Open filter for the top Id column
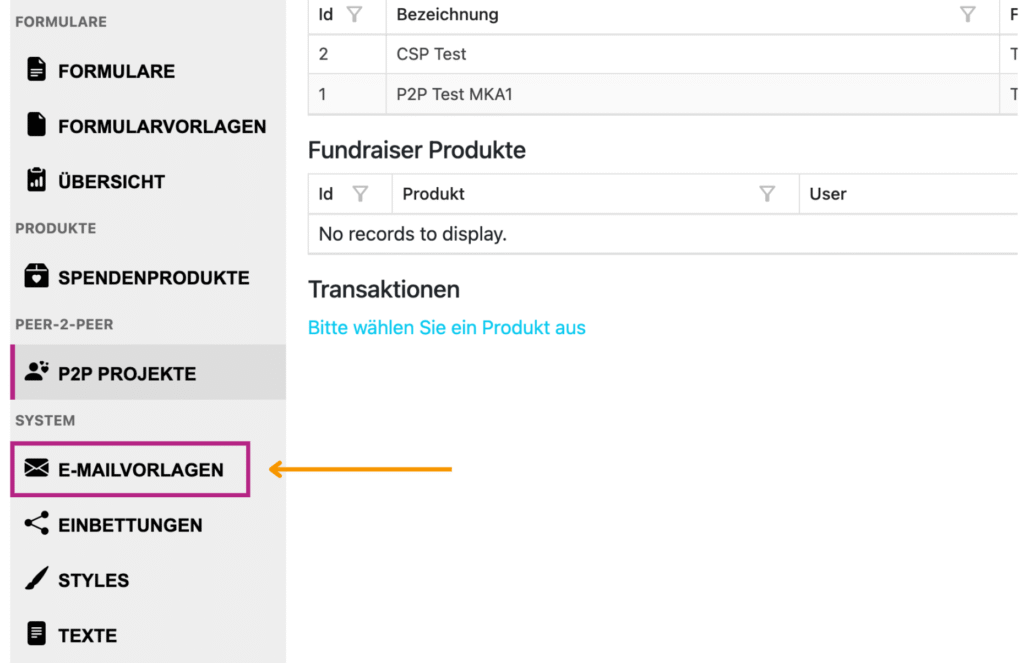Screen dimensions: 1024x663 (x=354, y=15)
